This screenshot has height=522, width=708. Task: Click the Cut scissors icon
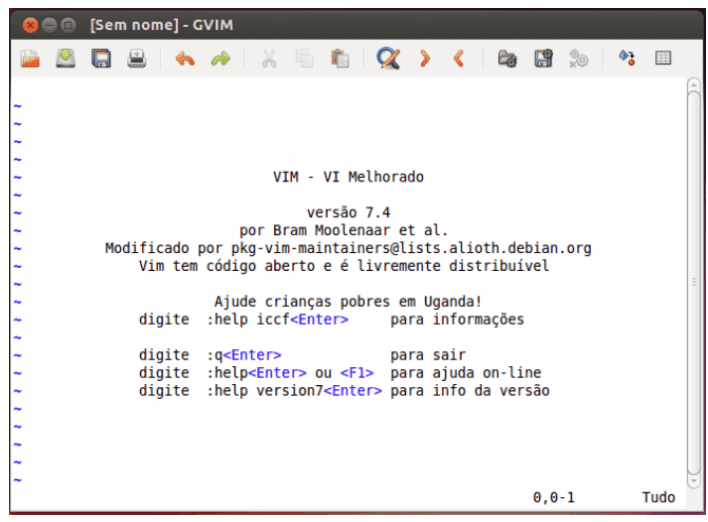pos(268,59)
